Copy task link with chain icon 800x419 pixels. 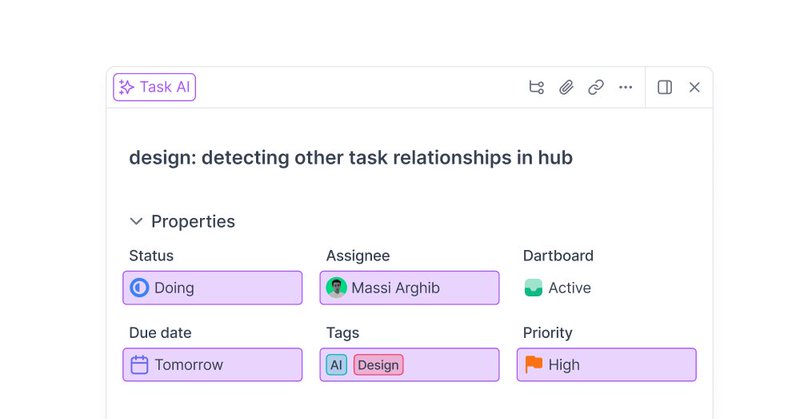tap(595, 87)
